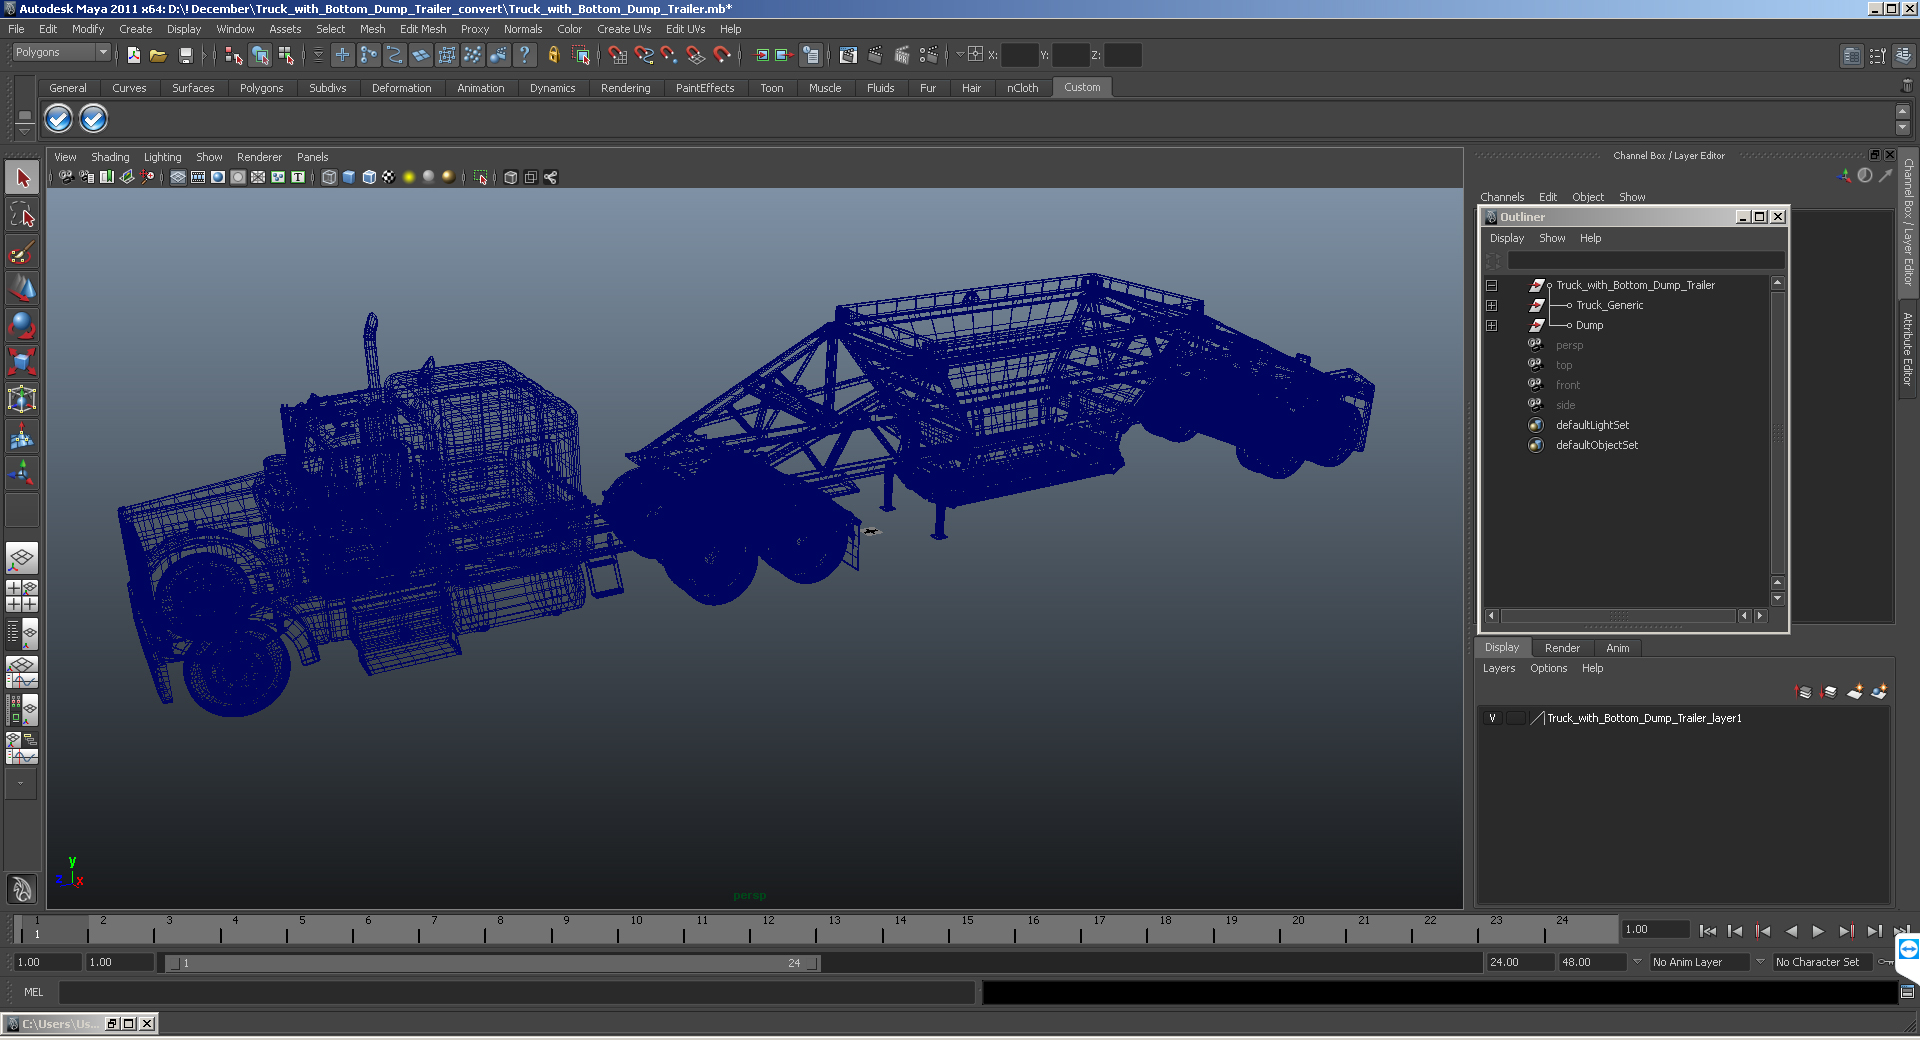Switch to Render layer tab
1920x1040 pixels.
(x=1562, y=648)
